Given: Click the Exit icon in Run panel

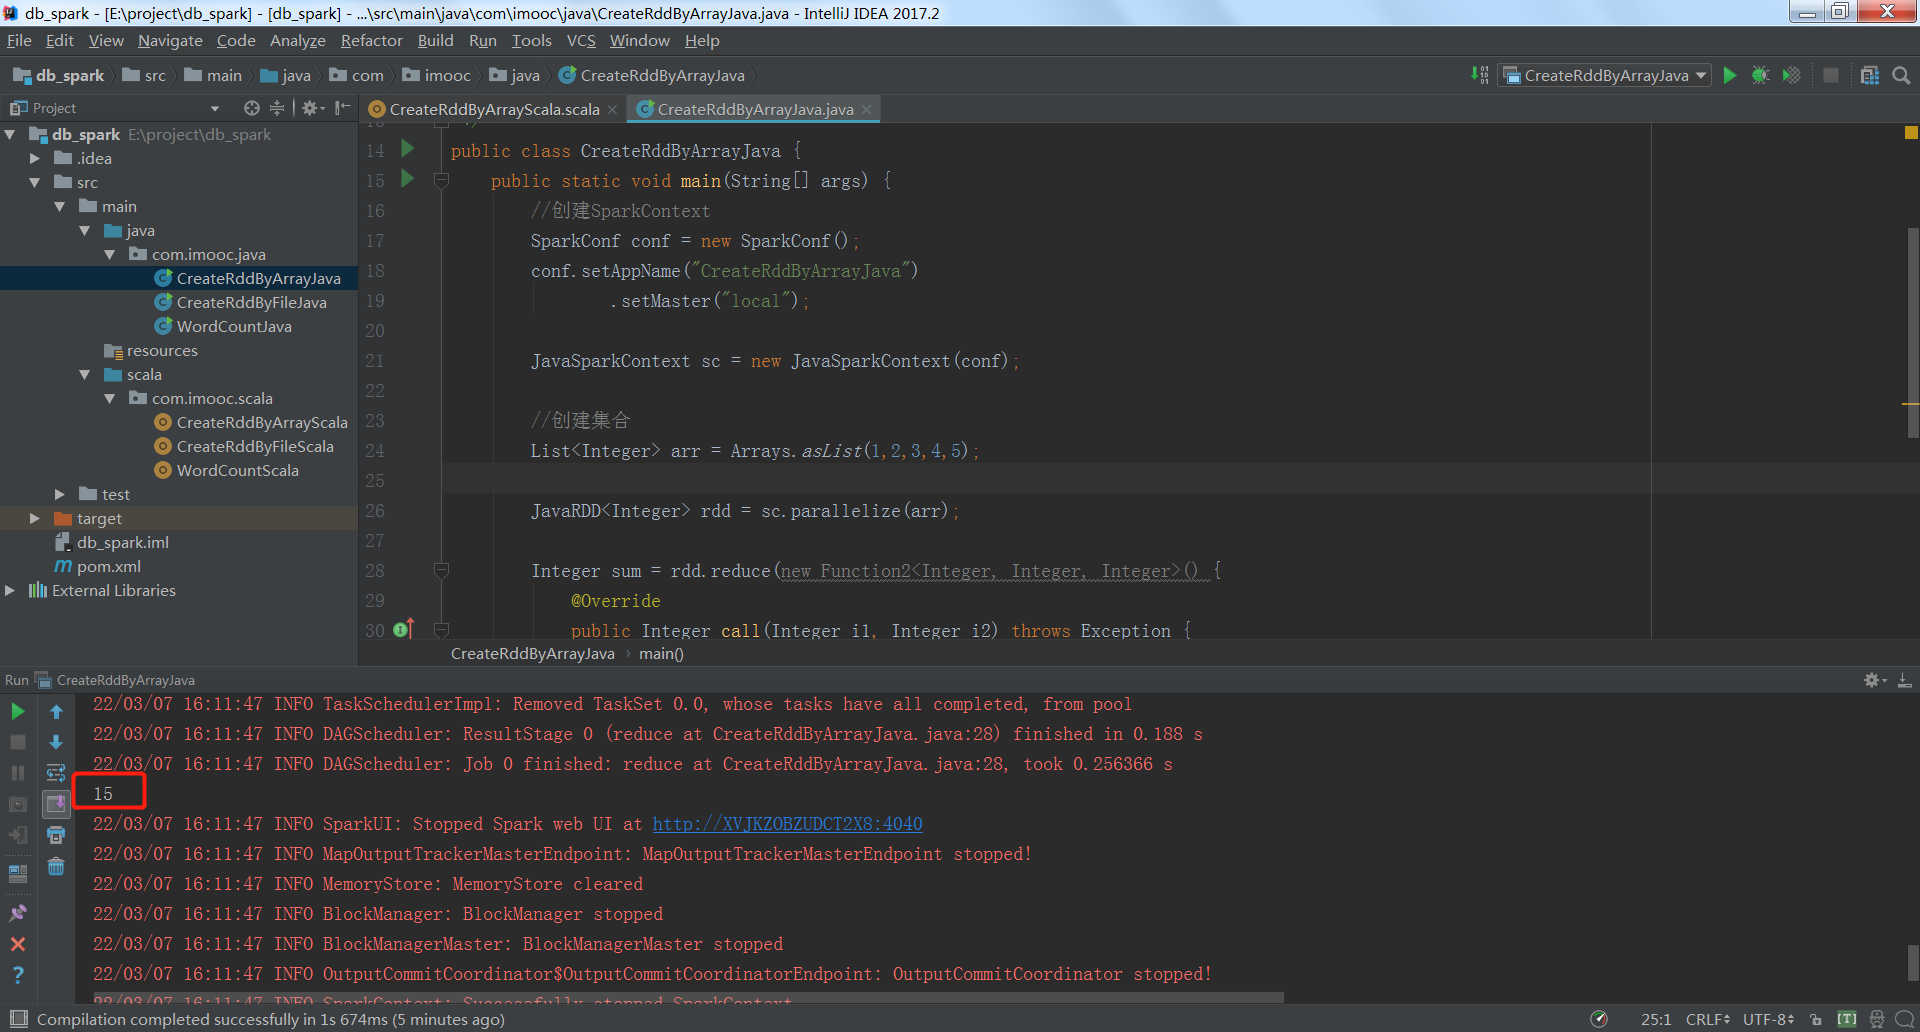Looking at the screenshot, I should click(x=18, y=835).
